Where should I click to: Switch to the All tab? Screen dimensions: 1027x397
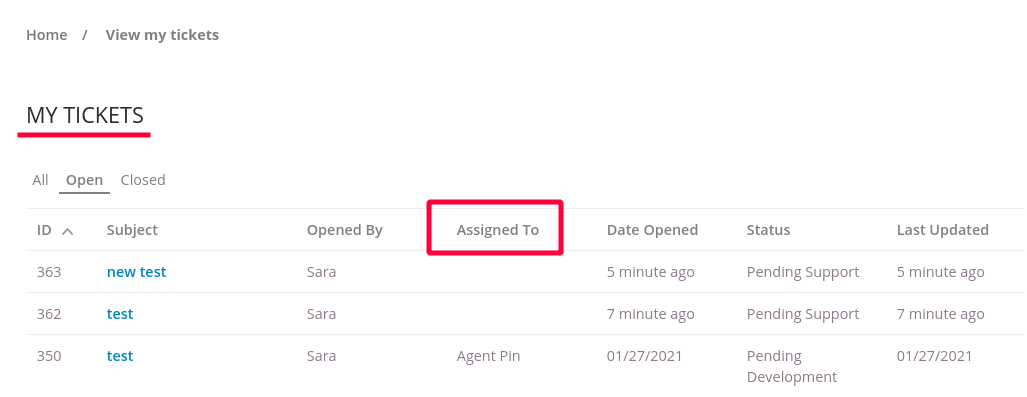point(41,180)
